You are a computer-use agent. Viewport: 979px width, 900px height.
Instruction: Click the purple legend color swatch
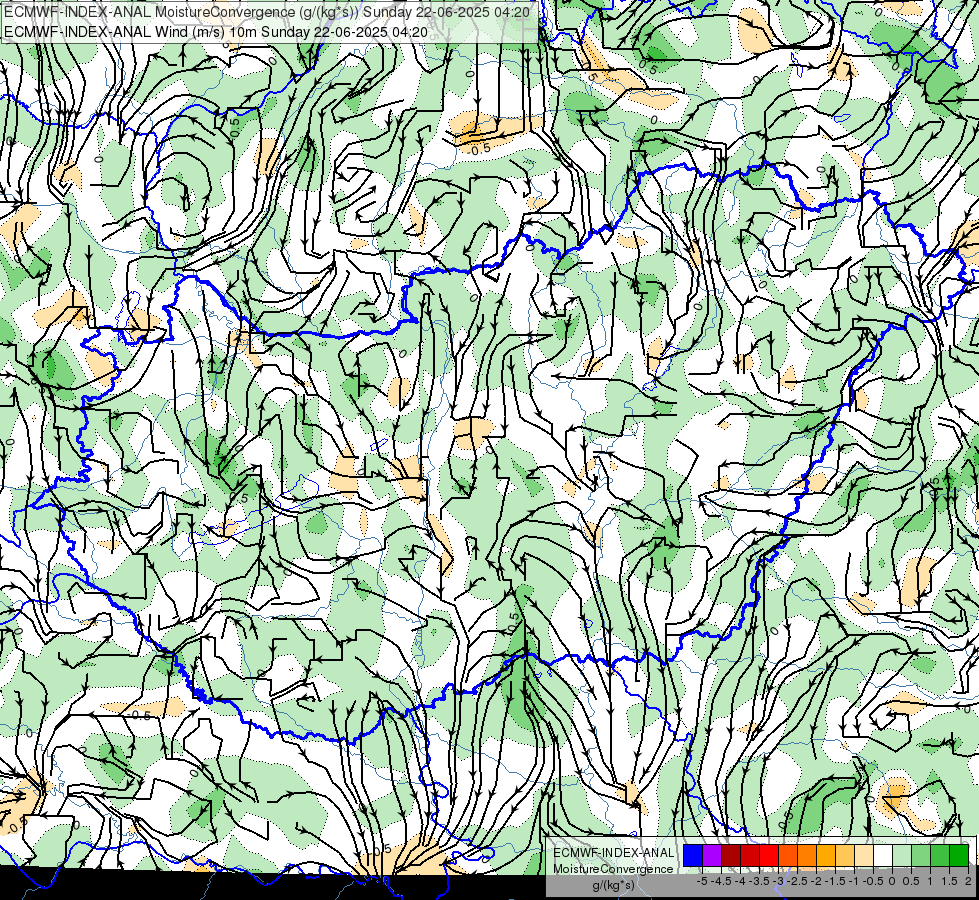coord(712,856)
